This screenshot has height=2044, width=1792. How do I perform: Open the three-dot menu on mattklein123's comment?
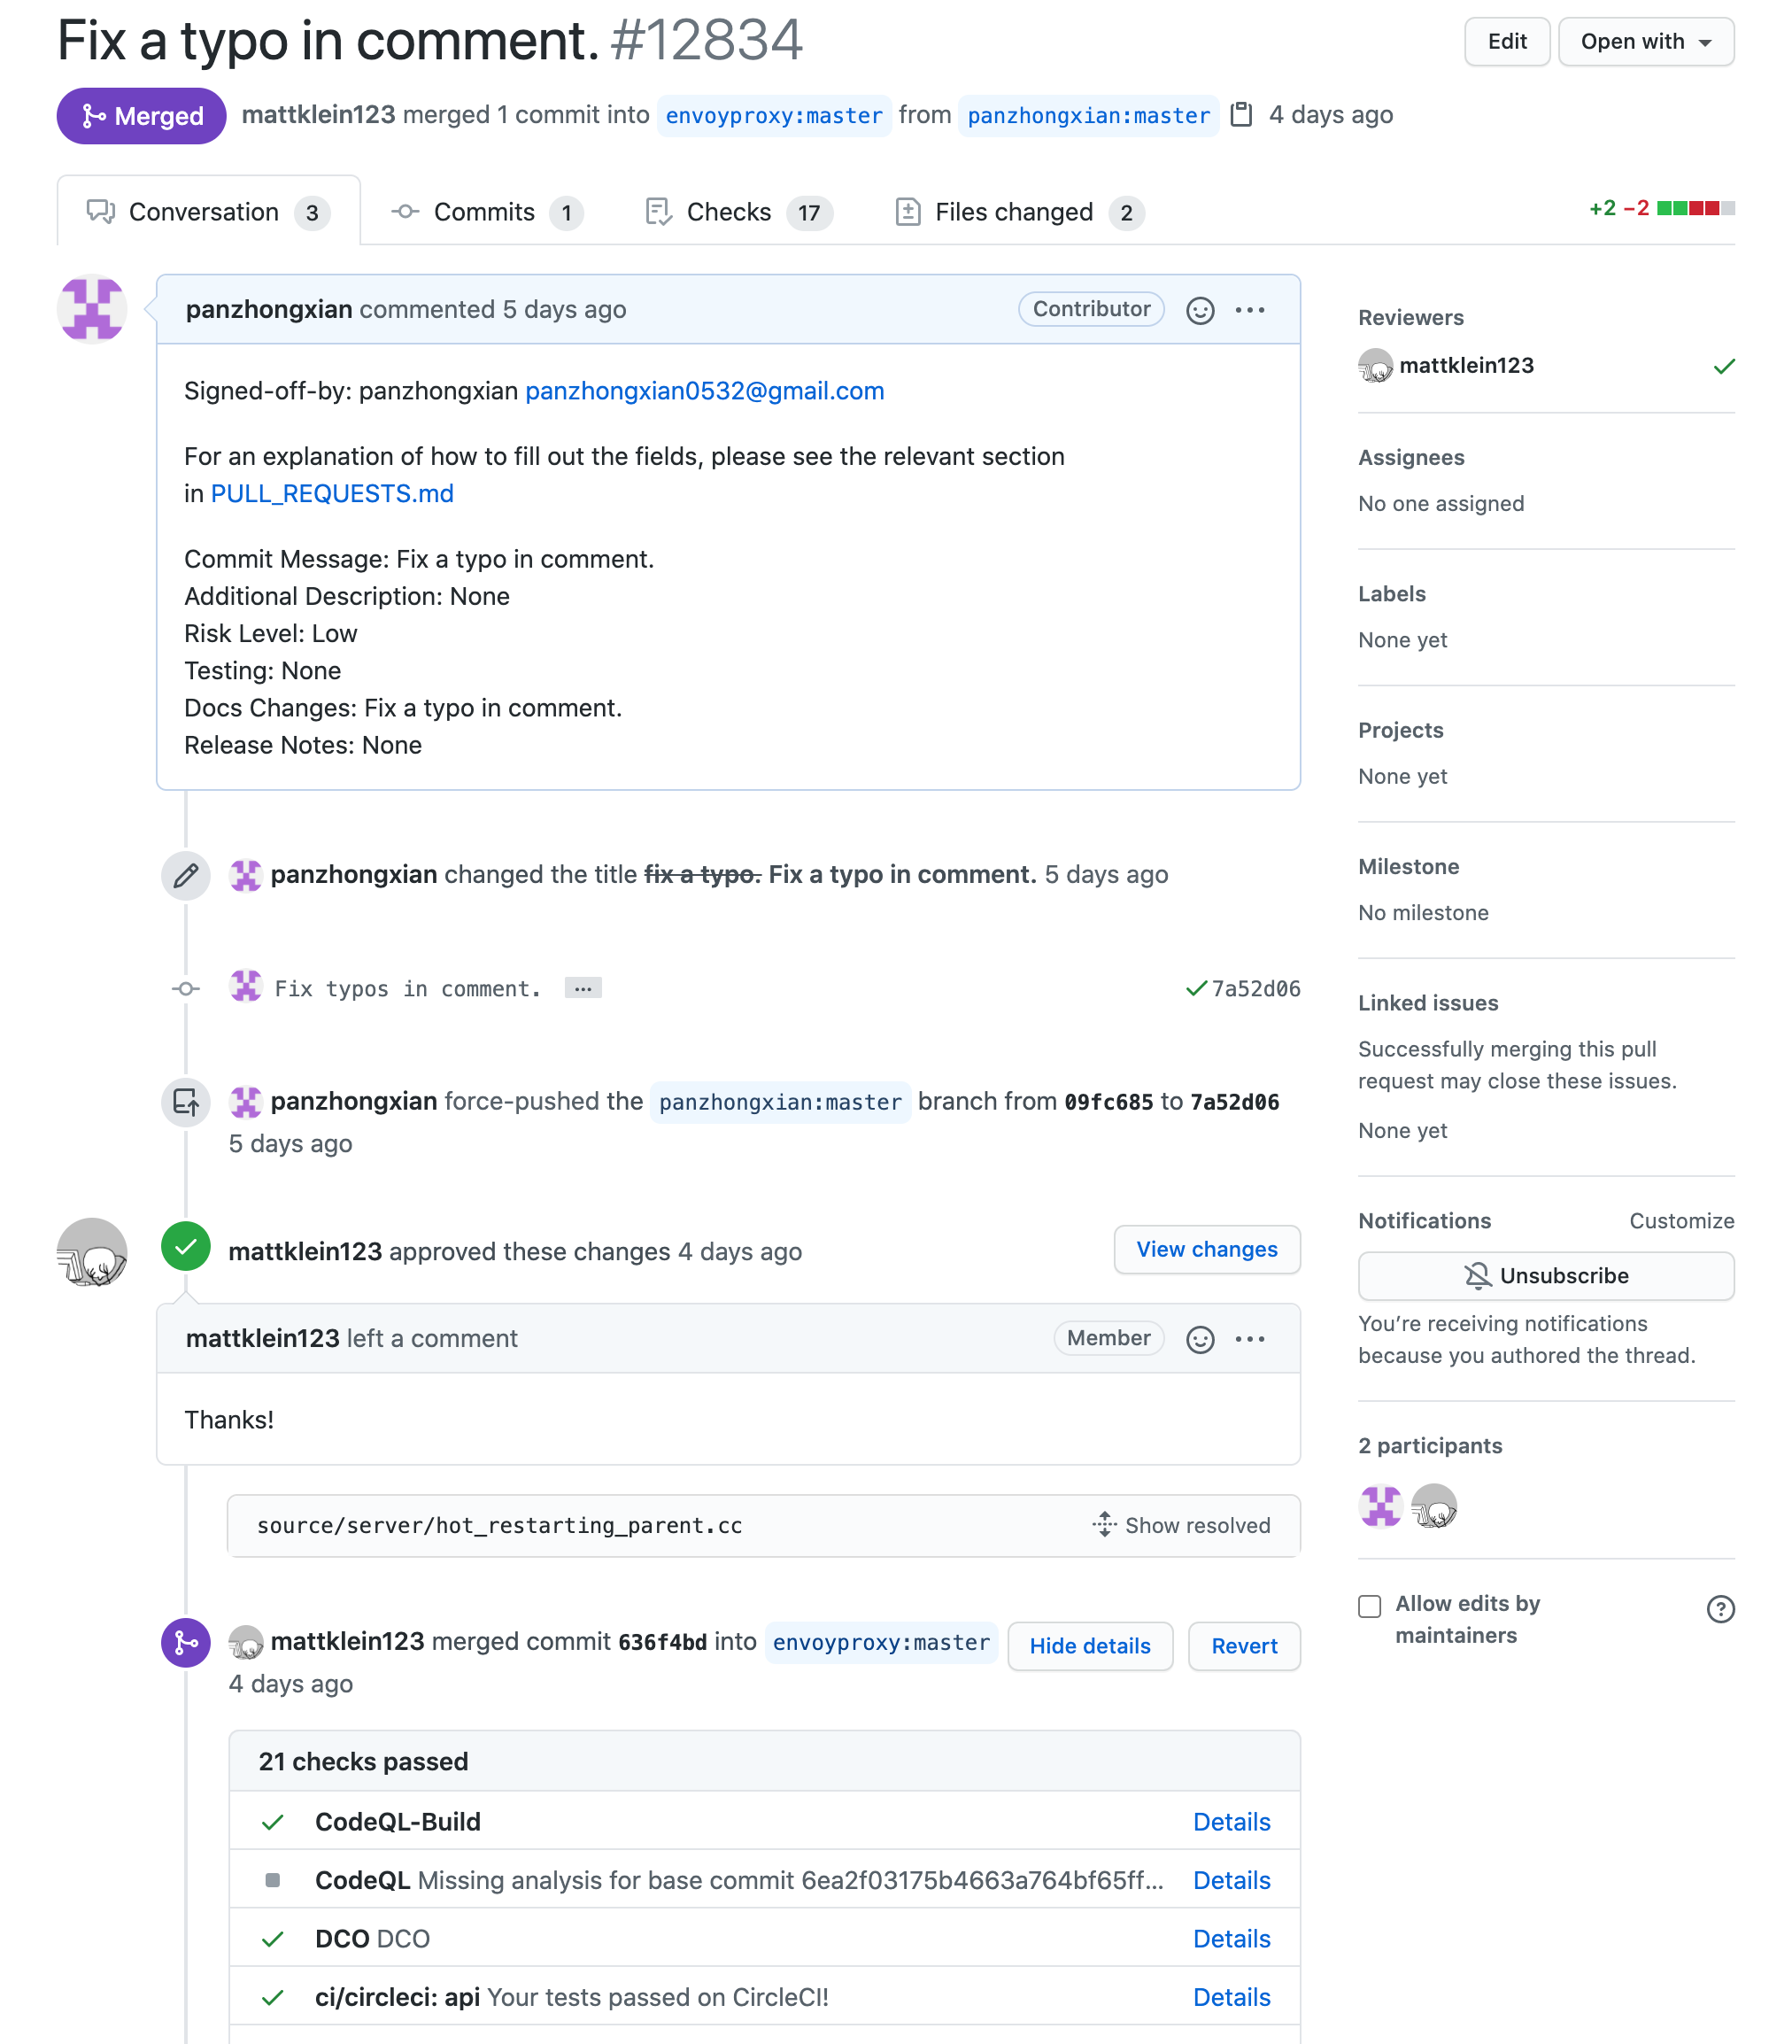point(1250,1339)
